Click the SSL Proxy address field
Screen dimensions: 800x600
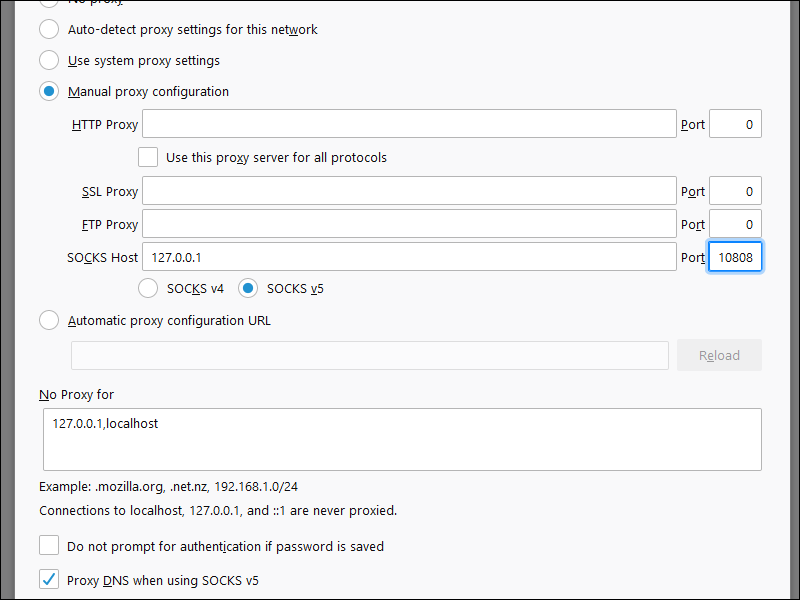(x=409, y=191)
